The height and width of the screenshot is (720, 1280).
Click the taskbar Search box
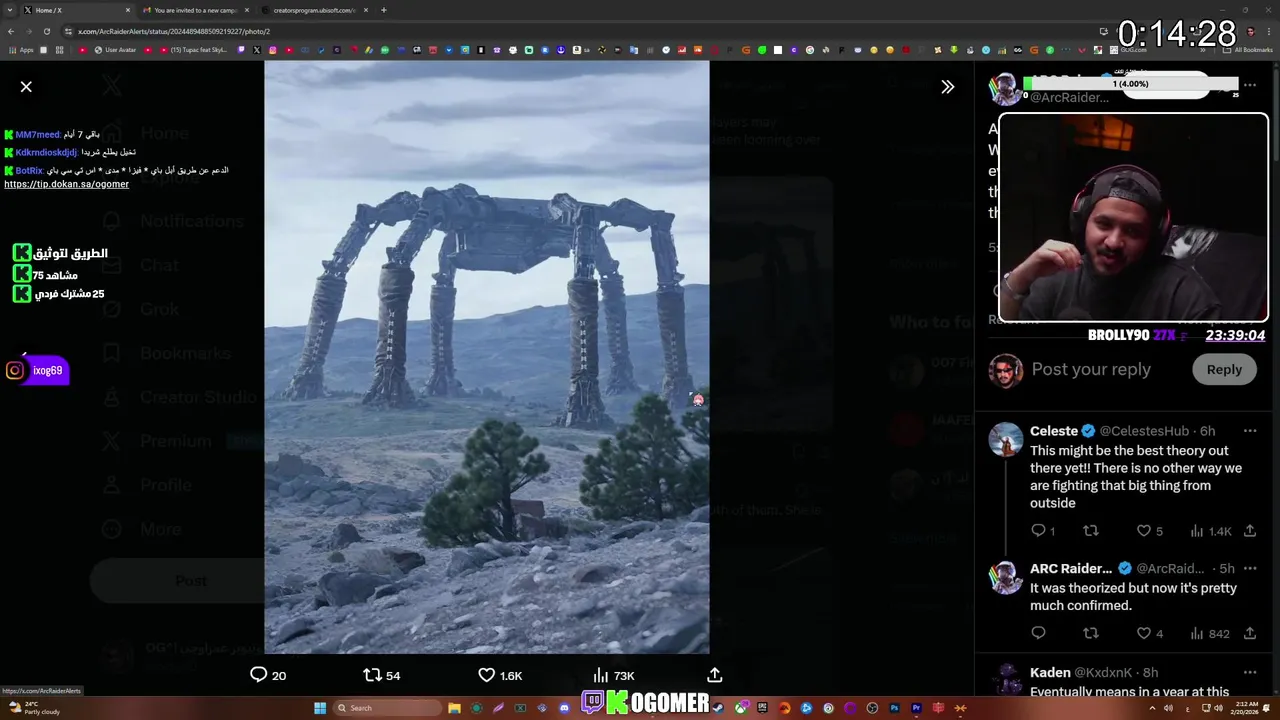pos(388,708)
